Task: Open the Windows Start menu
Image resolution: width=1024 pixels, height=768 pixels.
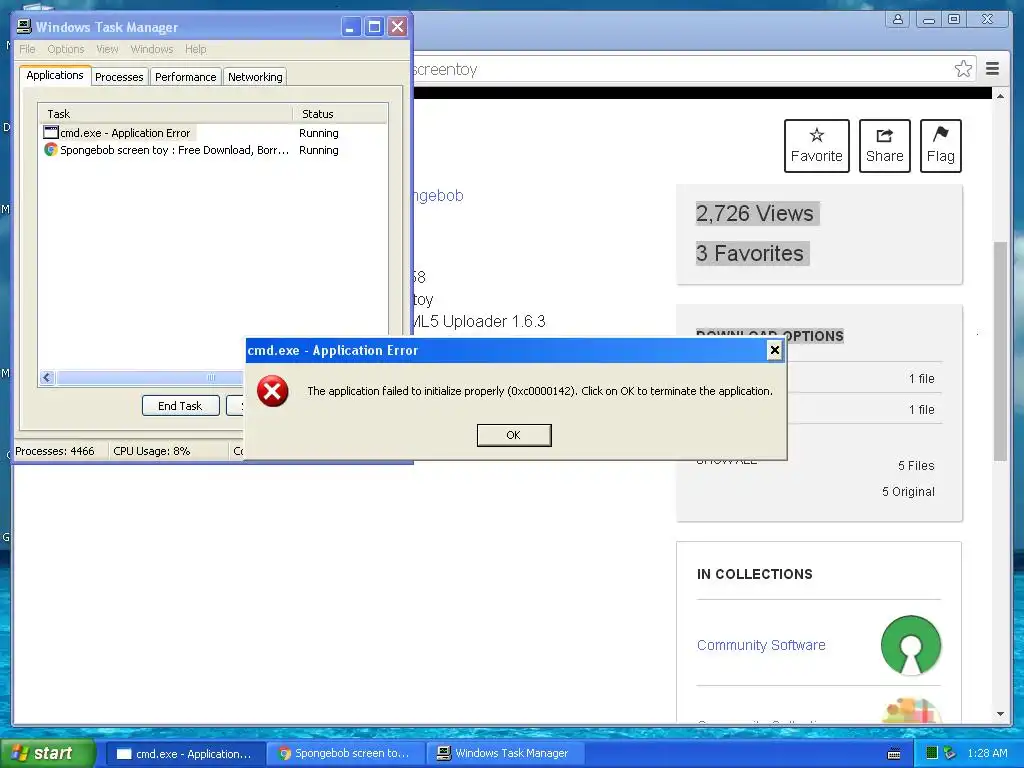Action: (48, 753)
